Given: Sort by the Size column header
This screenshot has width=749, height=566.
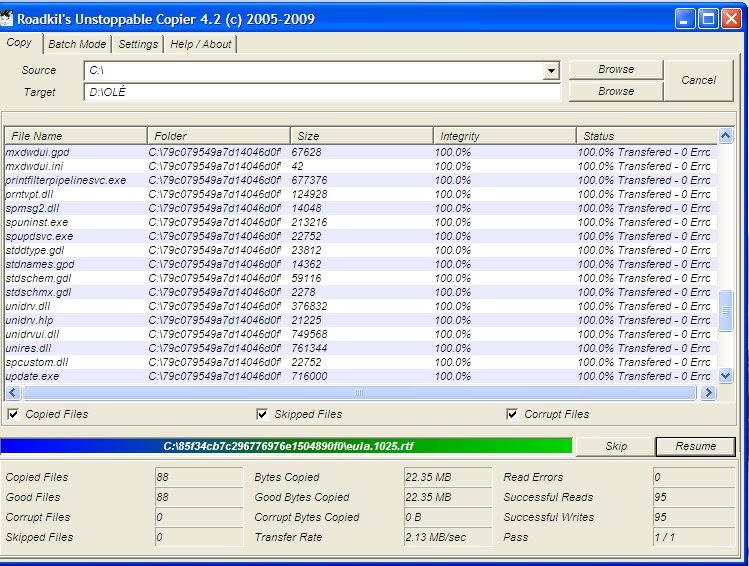Looking at the screenshot, I should pos(362,136).
